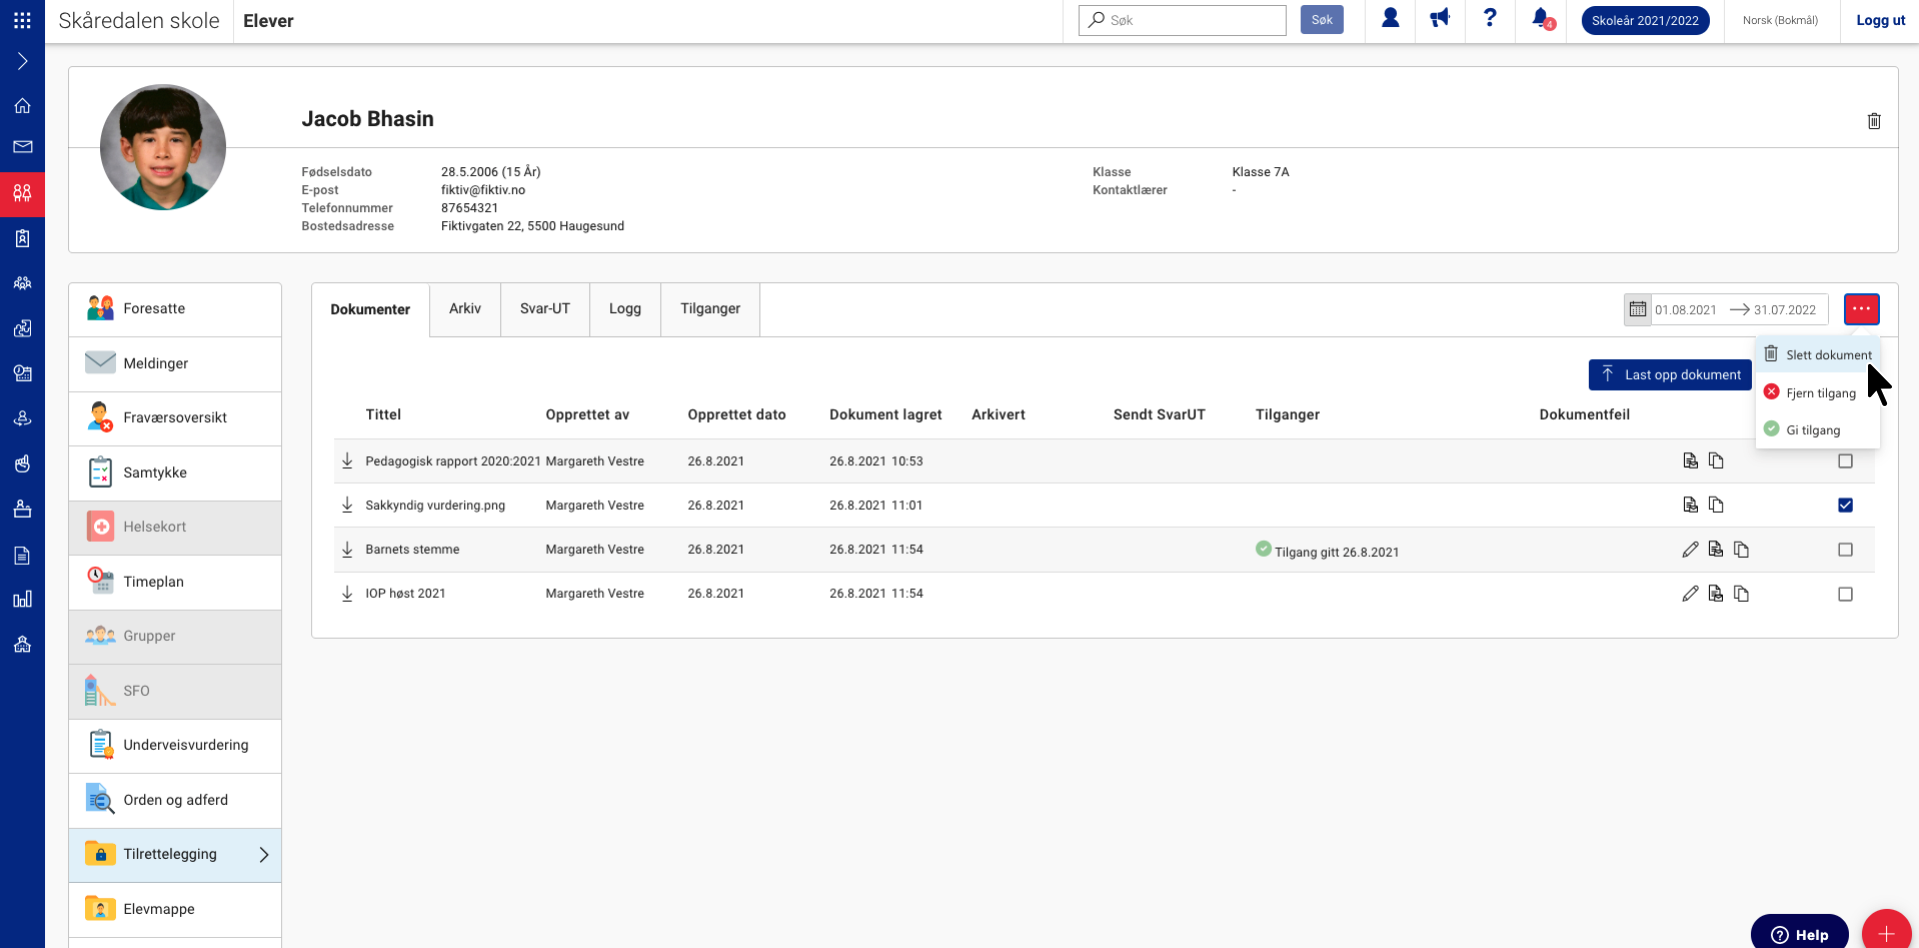
Task: Click the red plus floating button
Action: (x=1886, y=933)
